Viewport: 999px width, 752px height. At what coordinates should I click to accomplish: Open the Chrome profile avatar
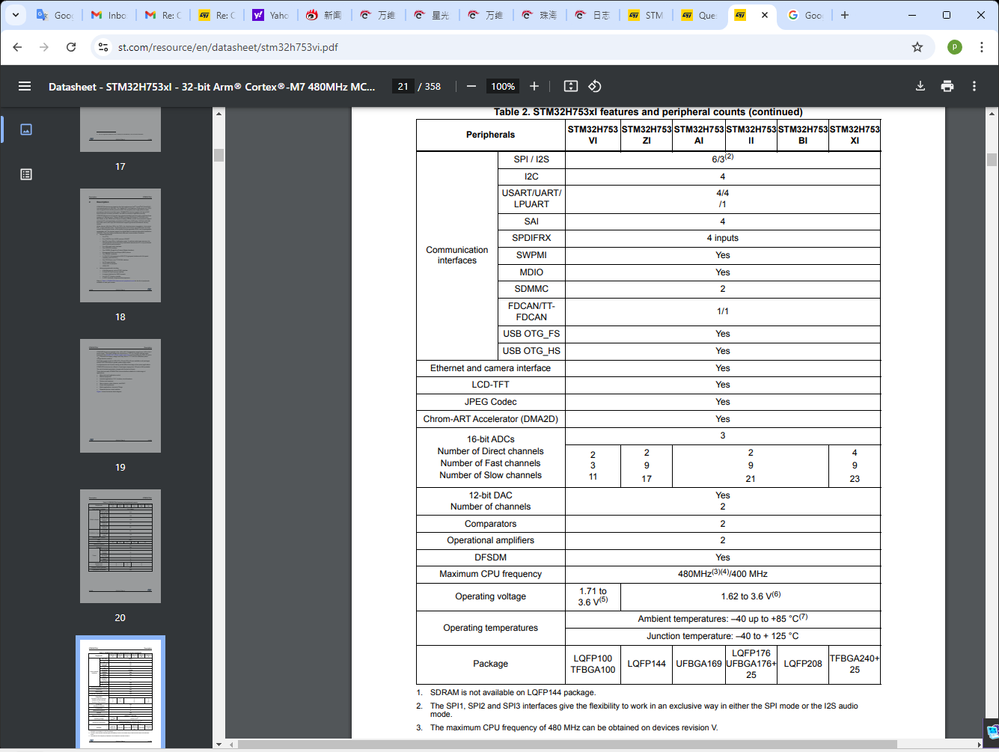954,47
